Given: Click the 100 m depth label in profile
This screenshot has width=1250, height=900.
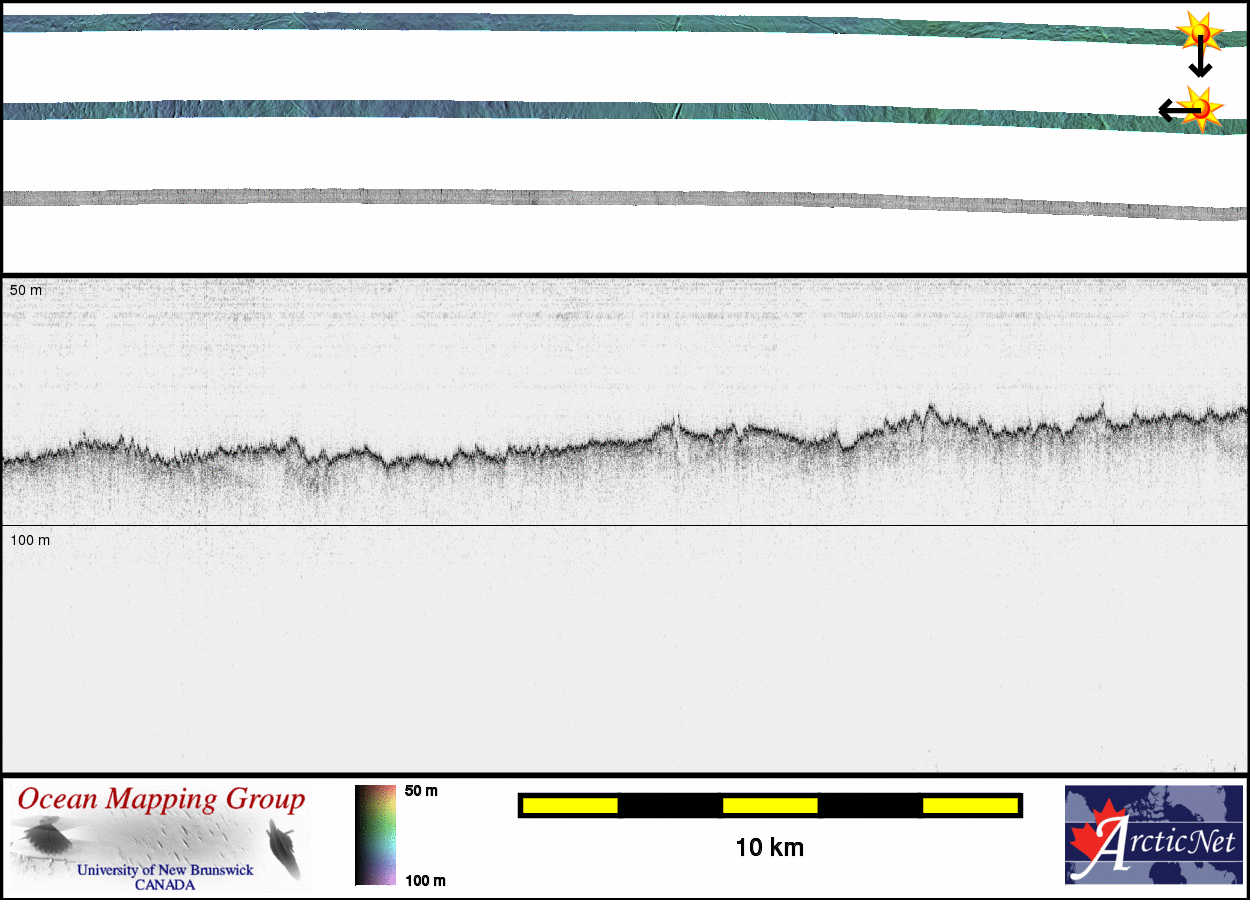Looking at the screenshot, I should (30, 540).
